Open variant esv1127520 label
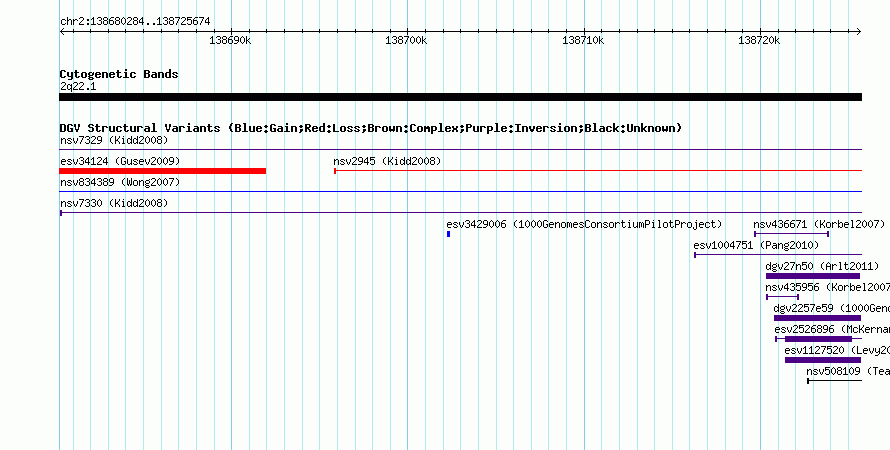The height and width of the screenshot is (450, 890). point(837,350)
